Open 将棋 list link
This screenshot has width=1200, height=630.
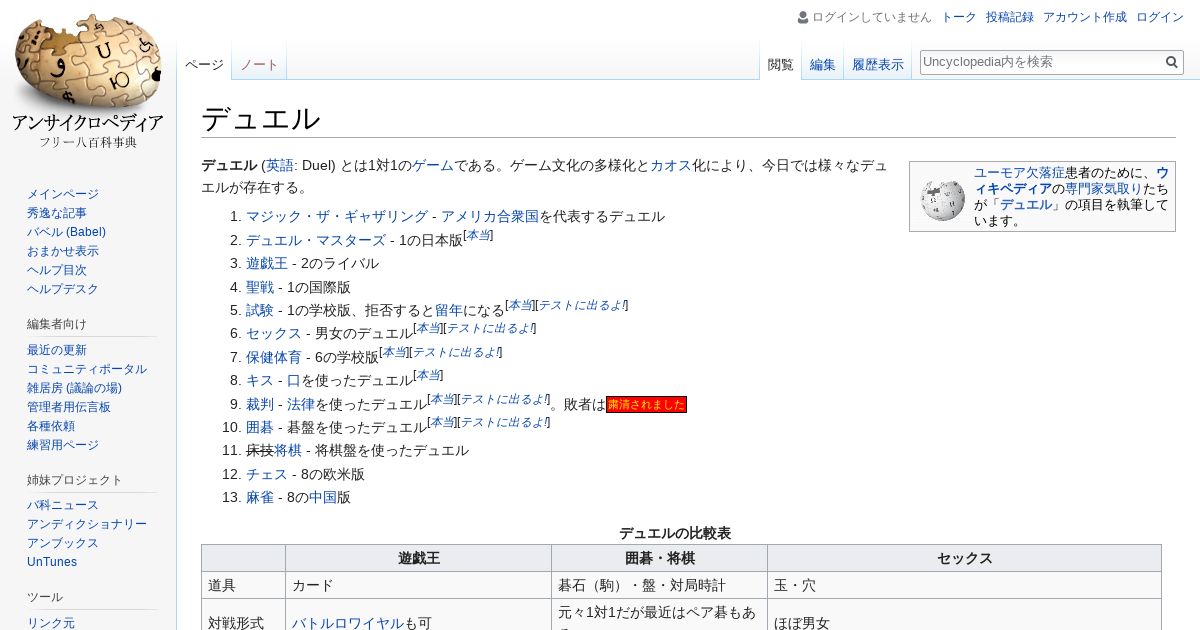(288, 450)
